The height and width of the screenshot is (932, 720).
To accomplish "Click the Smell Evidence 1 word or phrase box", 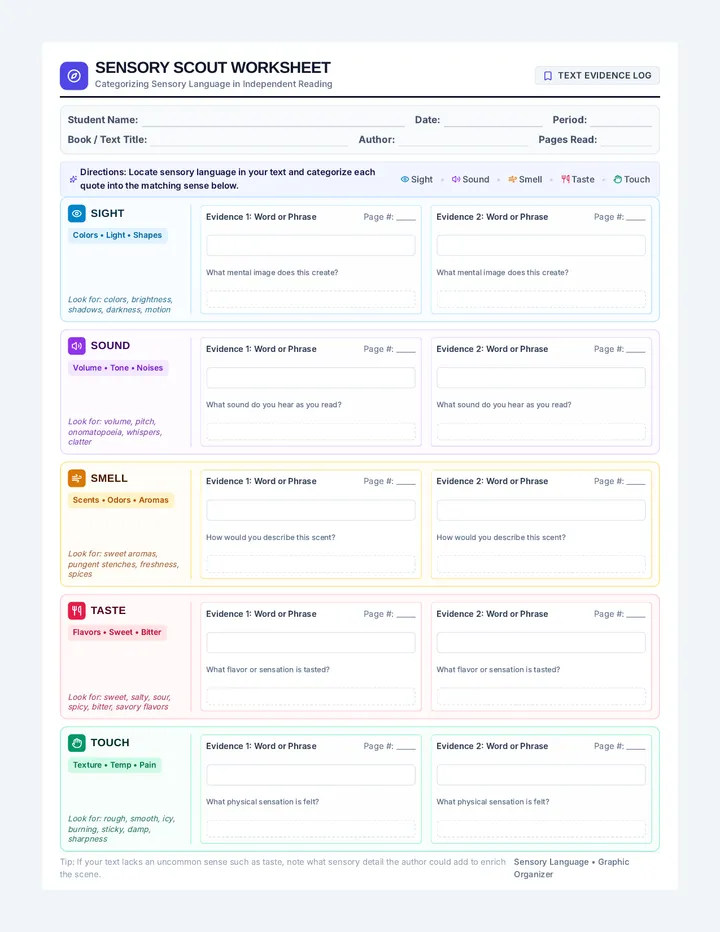I will click(x=310, y=510).
